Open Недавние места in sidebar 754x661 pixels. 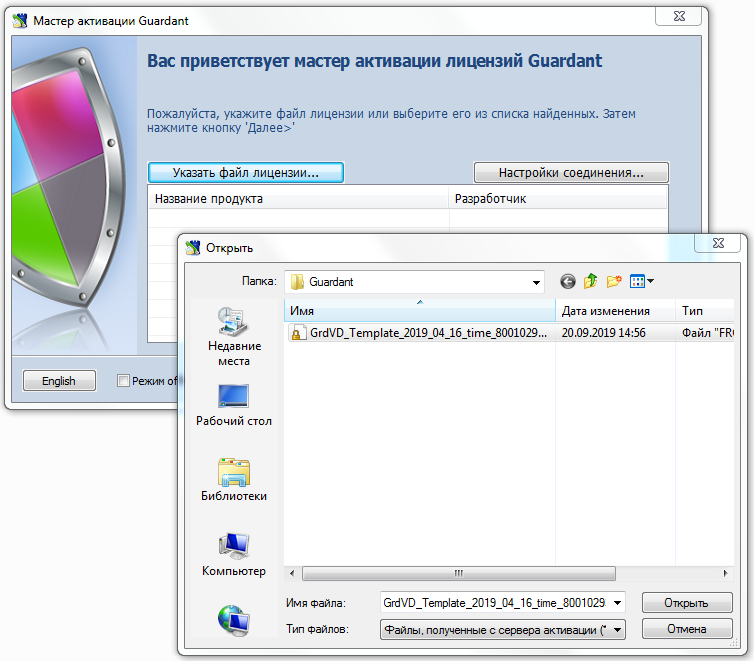234,336
